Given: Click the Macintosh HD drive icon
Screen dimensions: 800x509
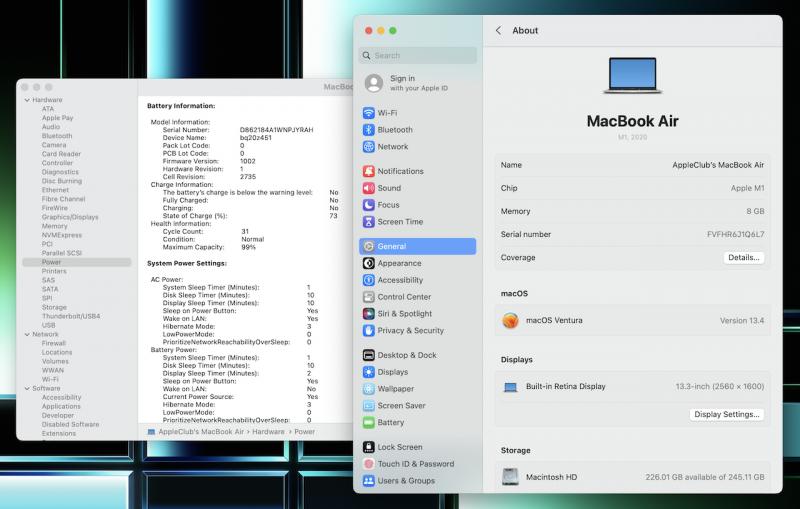Looking at the screenshot, I should coord(510,476).
